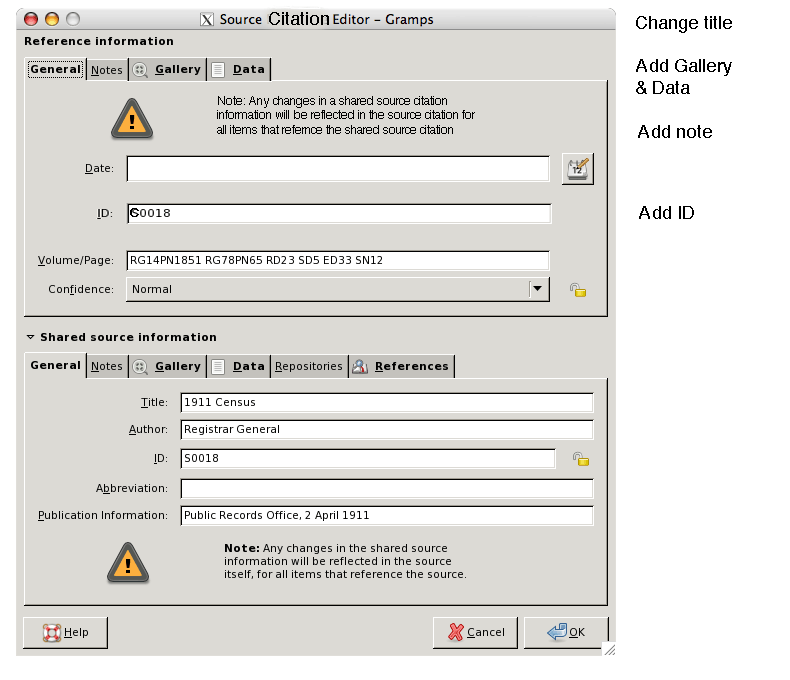790x680 pixels.
Task: Open the Confidence dropdown showing Normal
Action: tap(338, 289)
